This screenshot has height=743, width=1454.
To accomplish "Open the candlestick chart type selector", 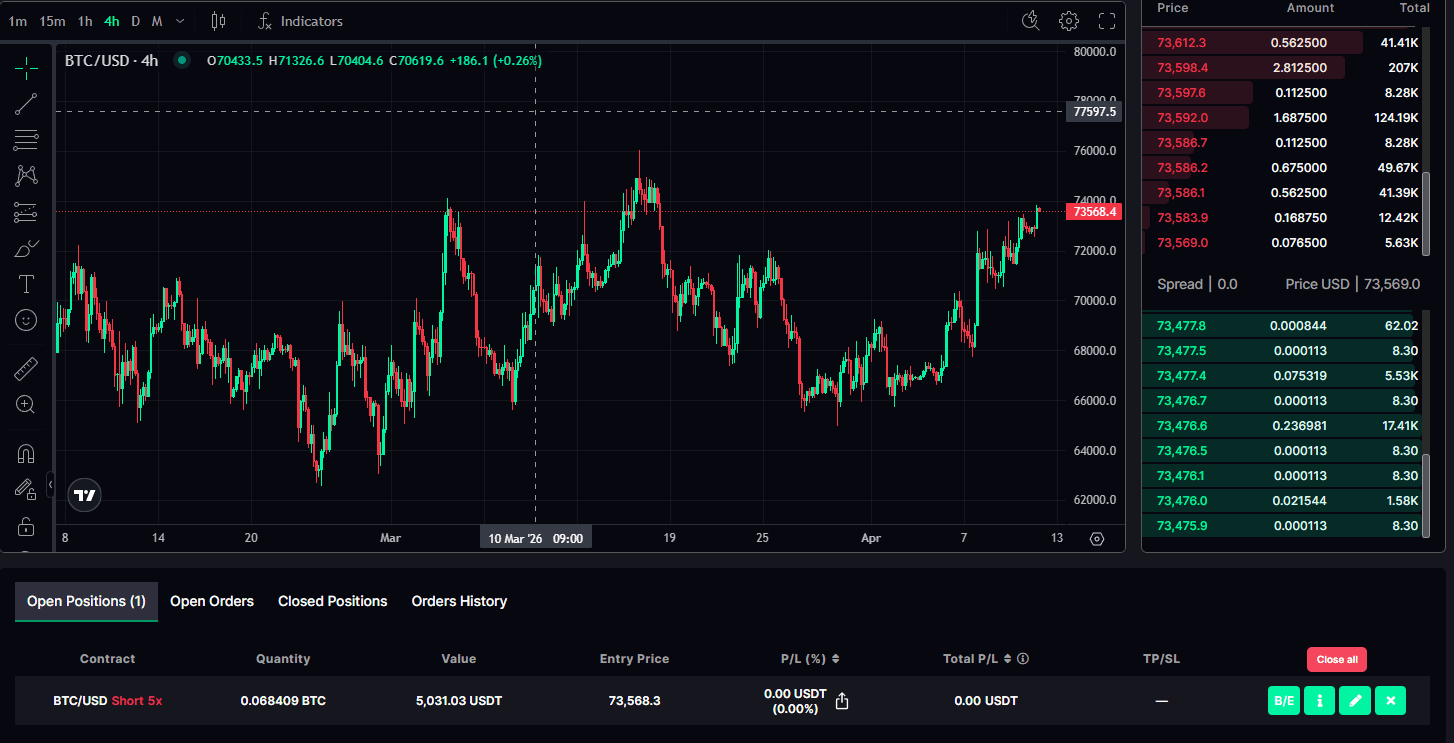I will [219, 21].
